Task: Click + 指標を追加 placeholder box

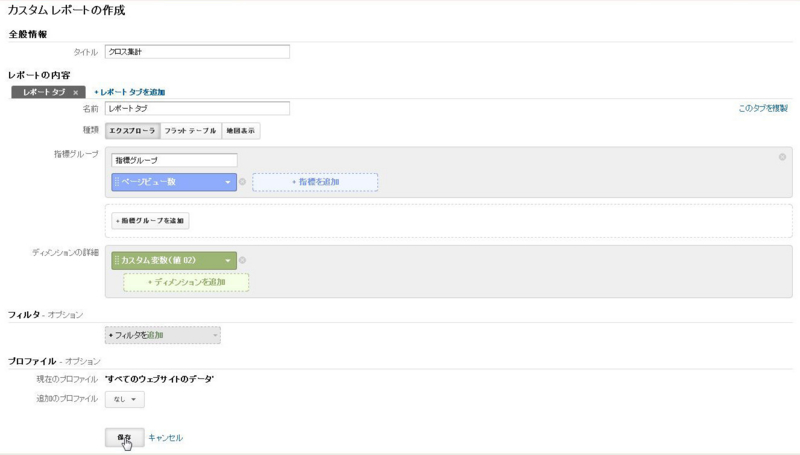Action: [x=315, y=182]
